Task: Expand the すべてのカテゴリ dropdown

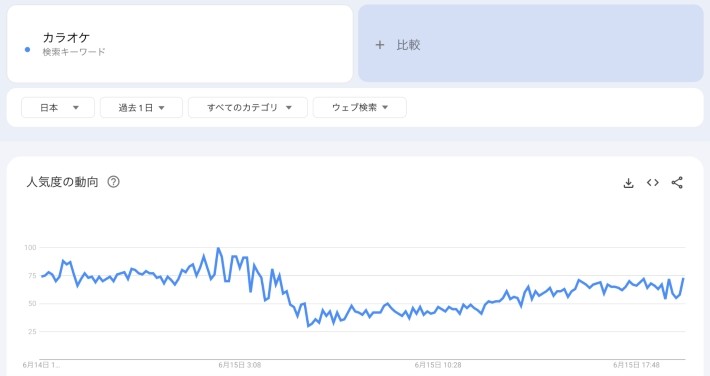Action: coord(248,107)
